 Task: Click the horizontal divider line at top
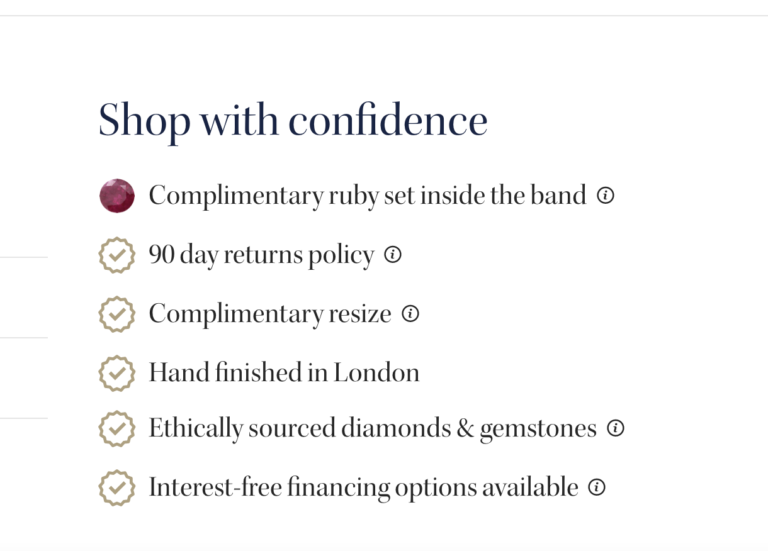click(384, 15)
